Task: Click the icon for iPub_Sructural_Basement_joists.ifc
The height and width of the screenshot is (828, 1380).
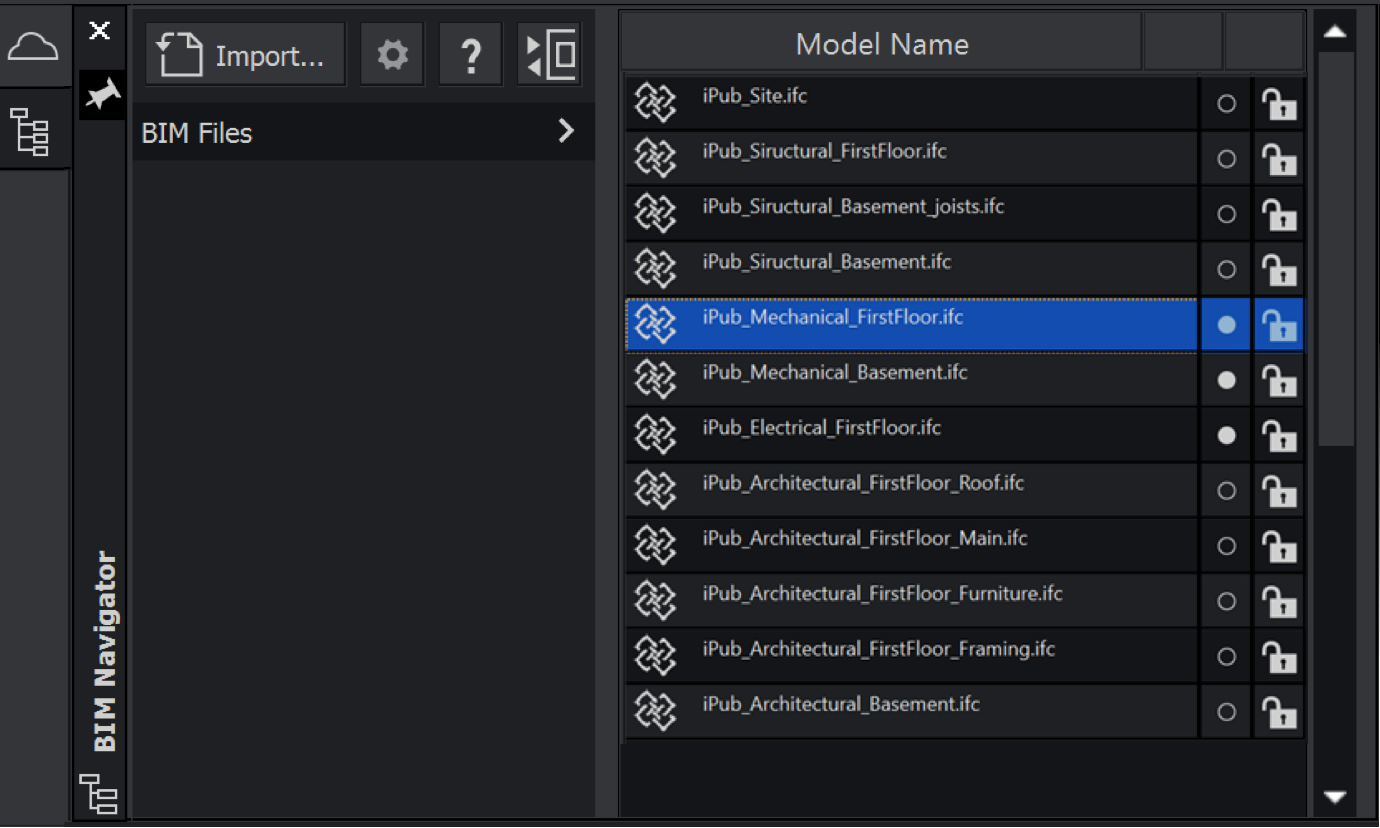Action: [656, 214]
